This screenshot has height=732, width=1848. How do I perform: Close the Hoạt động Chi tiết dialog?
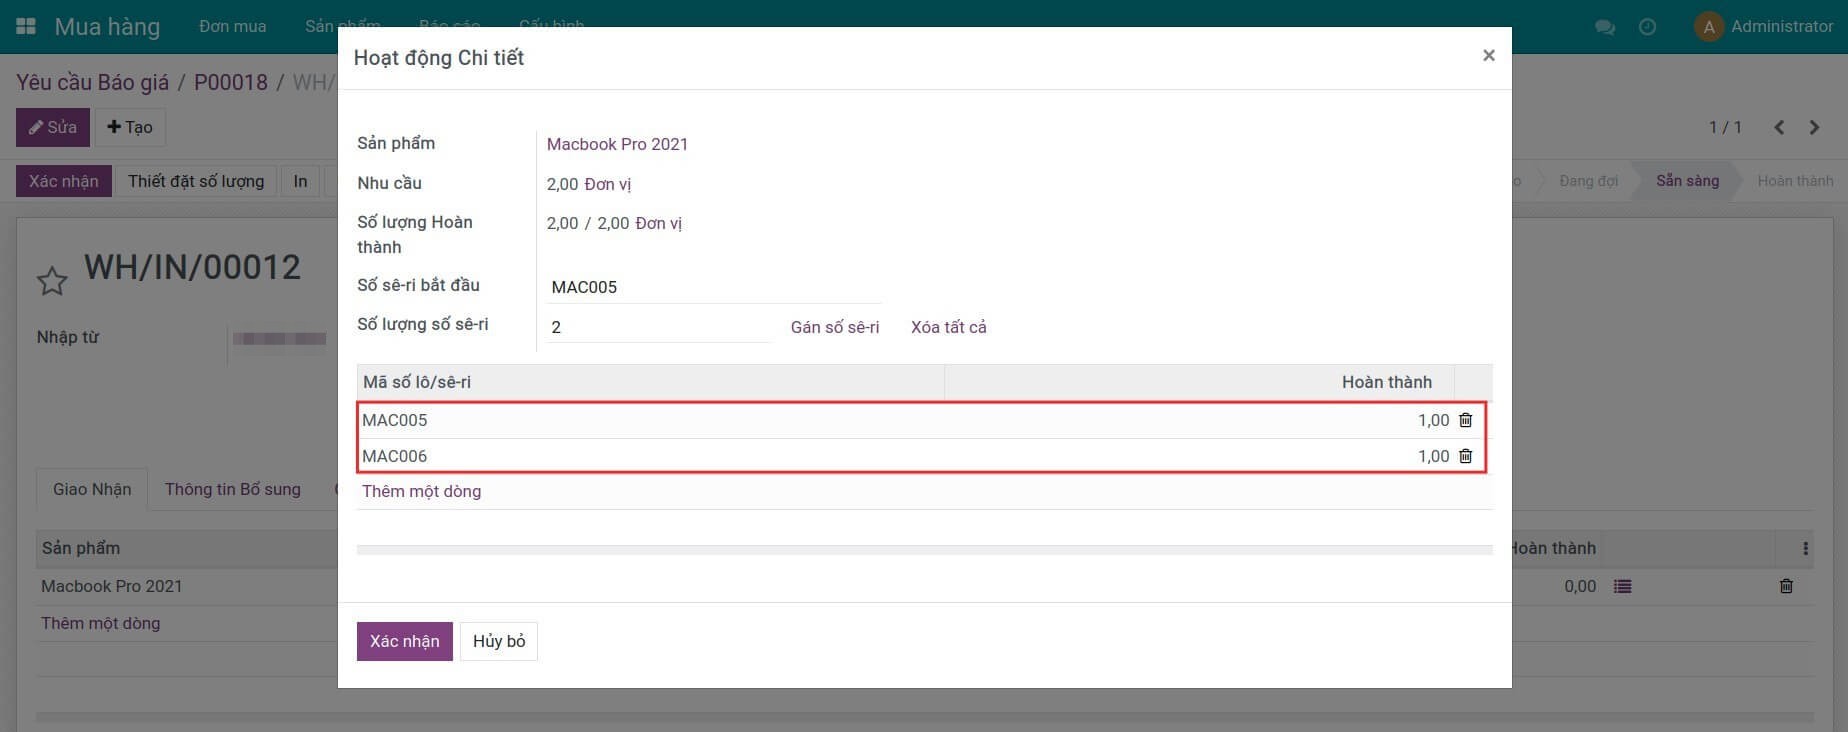point(1488,56)
